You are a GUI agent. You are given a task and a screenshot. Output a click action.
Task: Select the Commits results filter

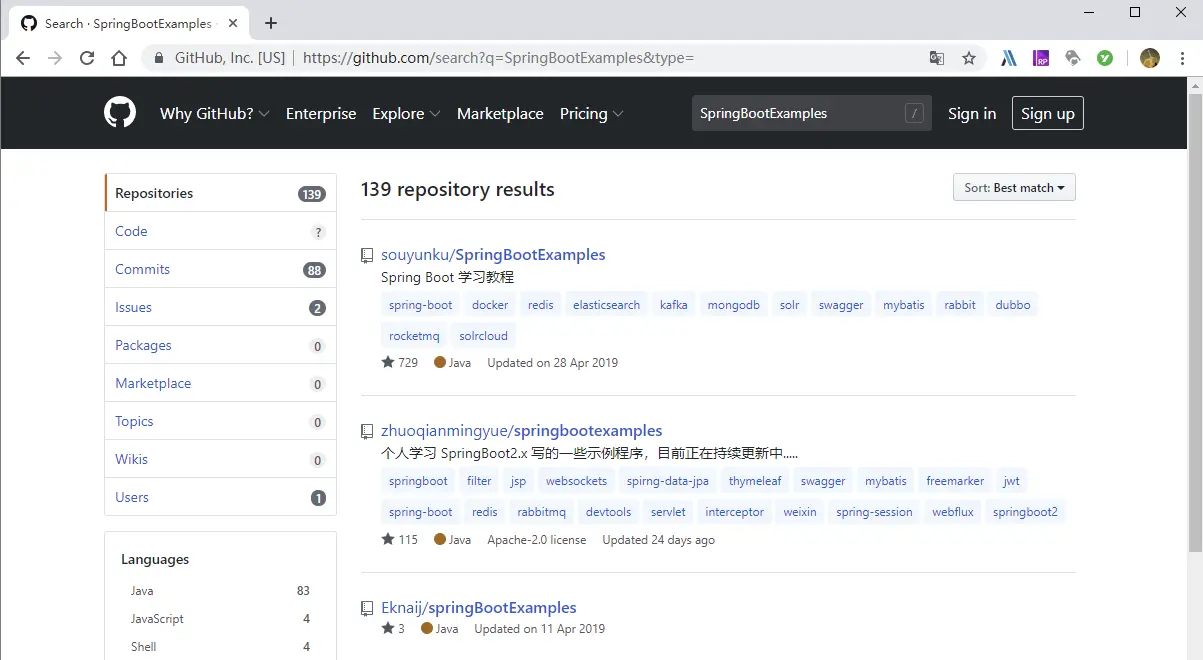click(x=220, y=269)
